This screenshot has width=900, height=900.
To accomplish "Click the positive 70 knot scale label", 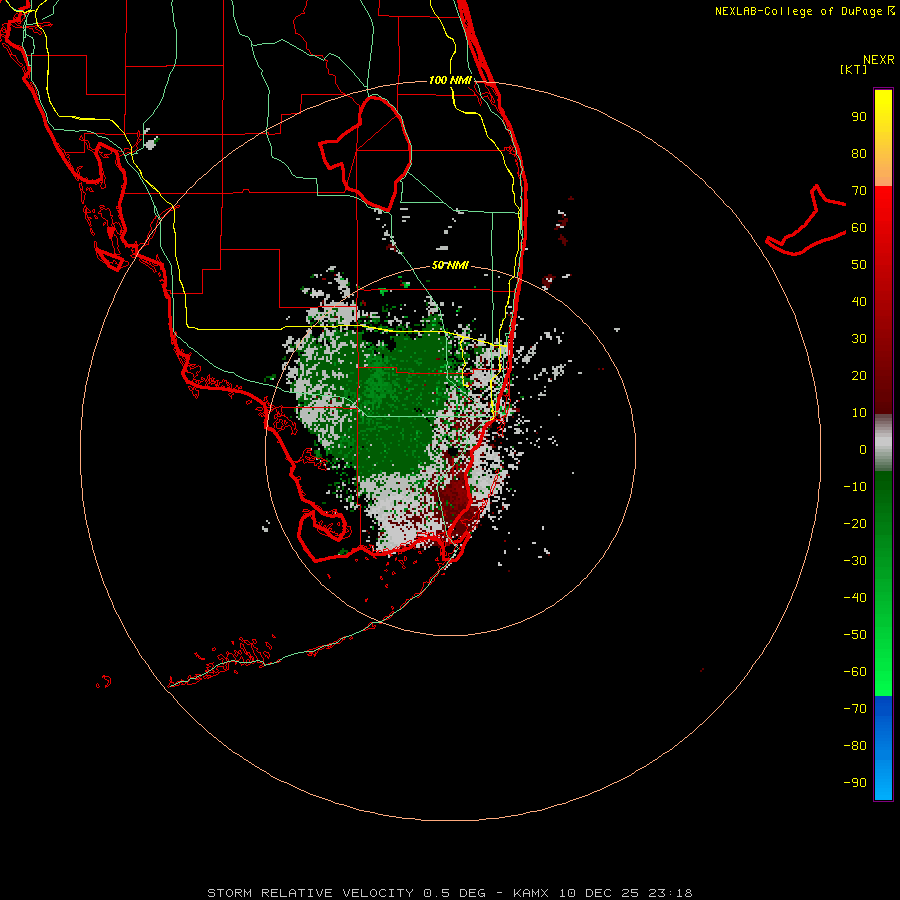I will click(x=859, y=191).
